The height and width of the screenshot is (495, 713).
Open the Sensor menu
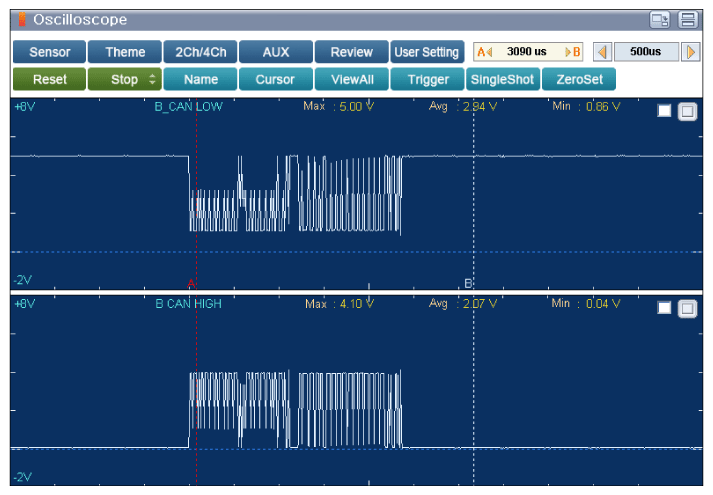coord(49,52)
